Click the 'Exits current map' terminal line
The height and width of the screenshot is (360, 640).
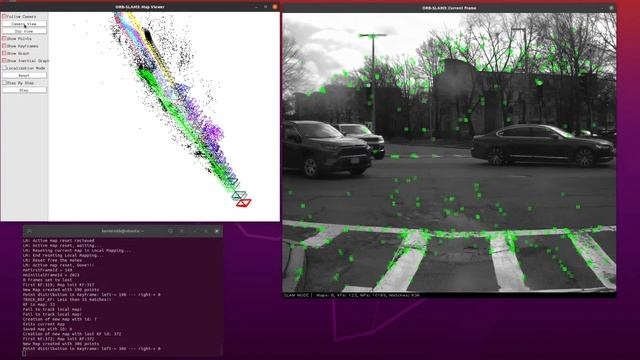tap(44, 324)
